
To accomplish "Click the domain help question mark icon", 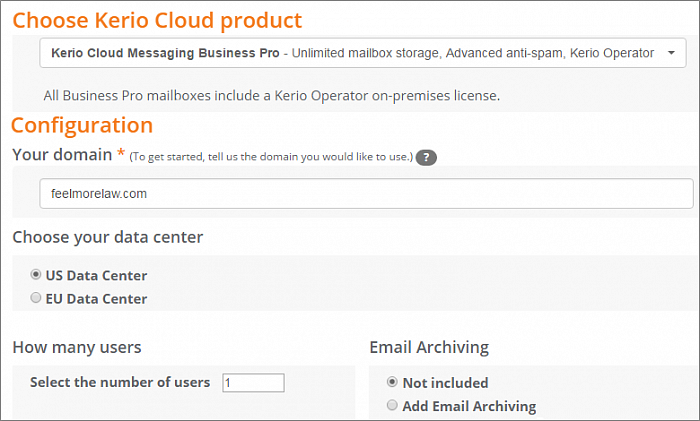I will (426, 157).
